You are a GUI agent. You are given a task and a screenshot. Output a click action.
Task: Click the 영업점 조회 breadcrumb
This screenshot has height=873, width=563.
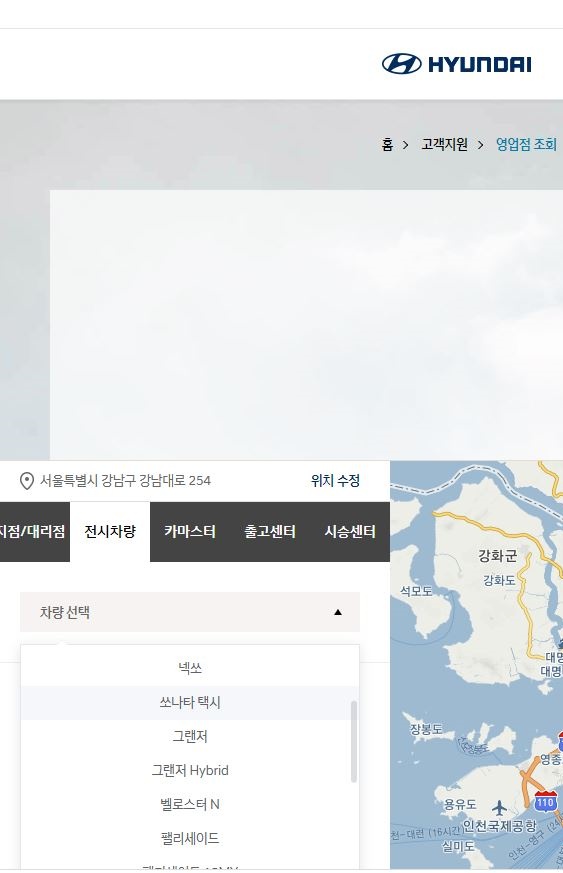pos(526,145)
